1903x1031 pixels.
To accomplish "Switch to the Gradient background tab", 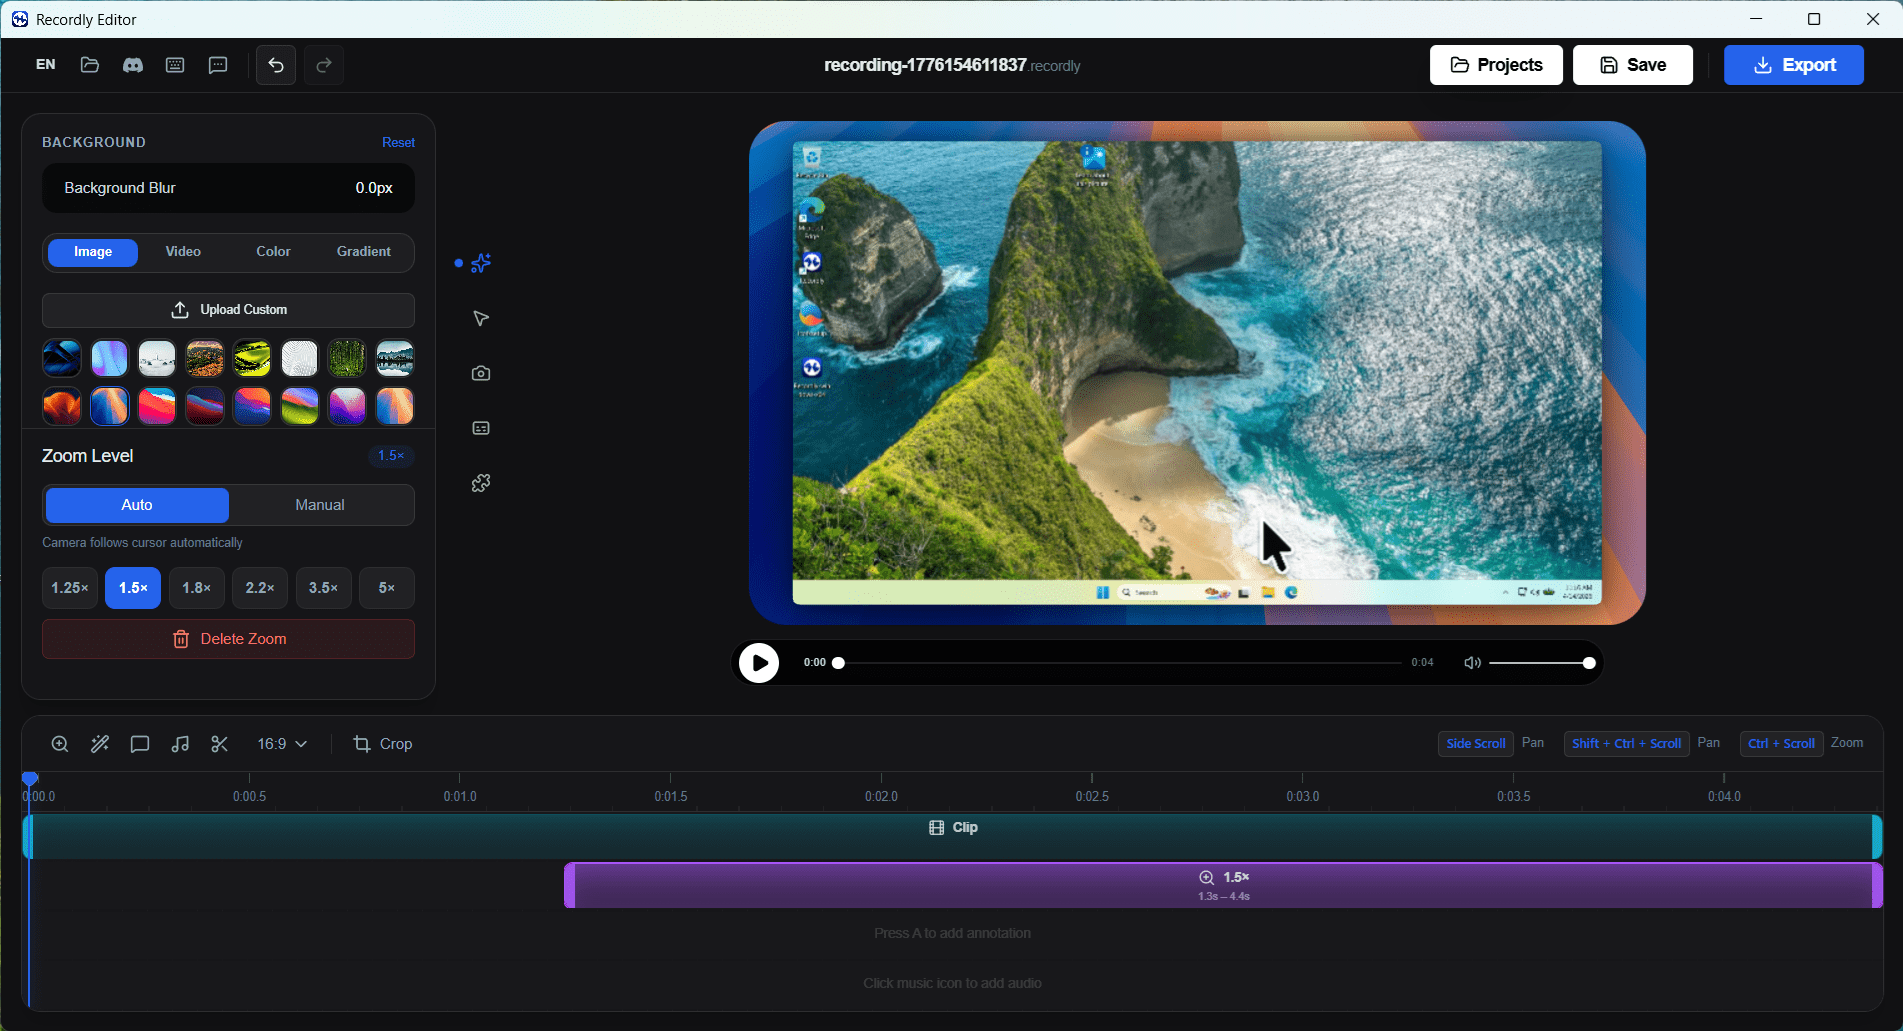I will [x=363, y=252].
